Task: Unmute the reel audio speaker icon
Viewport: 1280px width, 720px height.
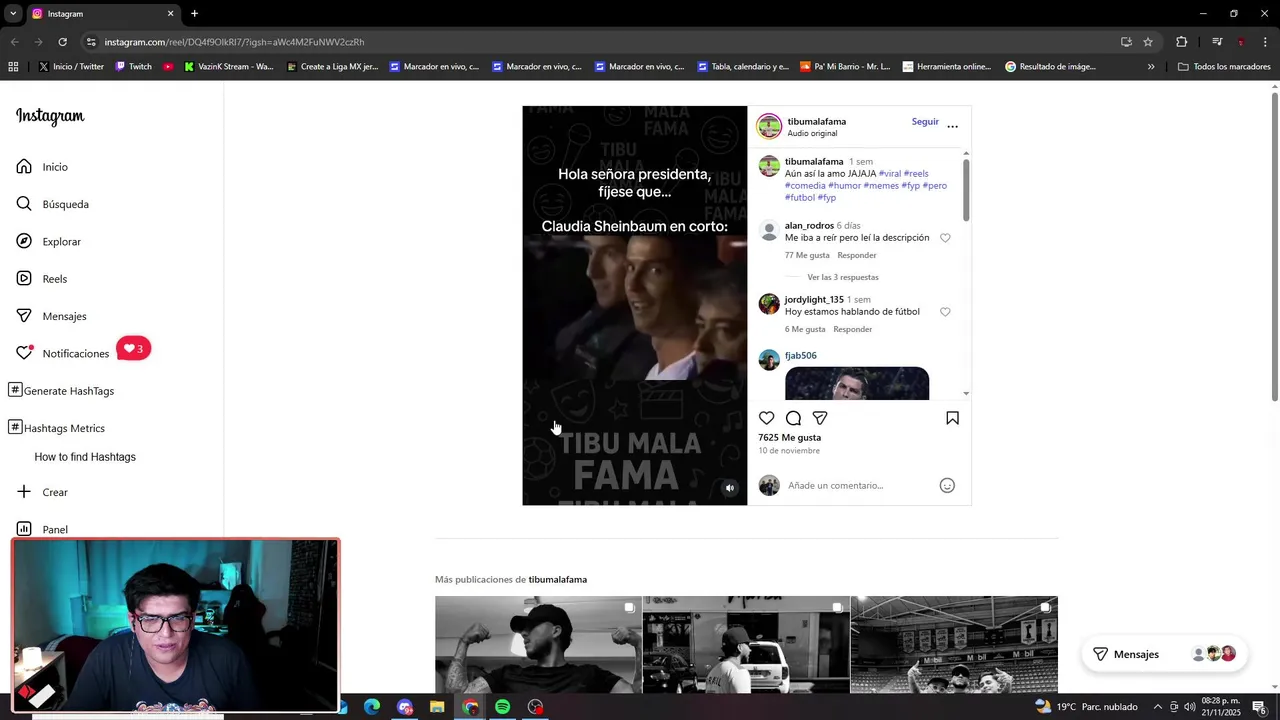Action: click(x=730, y=488)
